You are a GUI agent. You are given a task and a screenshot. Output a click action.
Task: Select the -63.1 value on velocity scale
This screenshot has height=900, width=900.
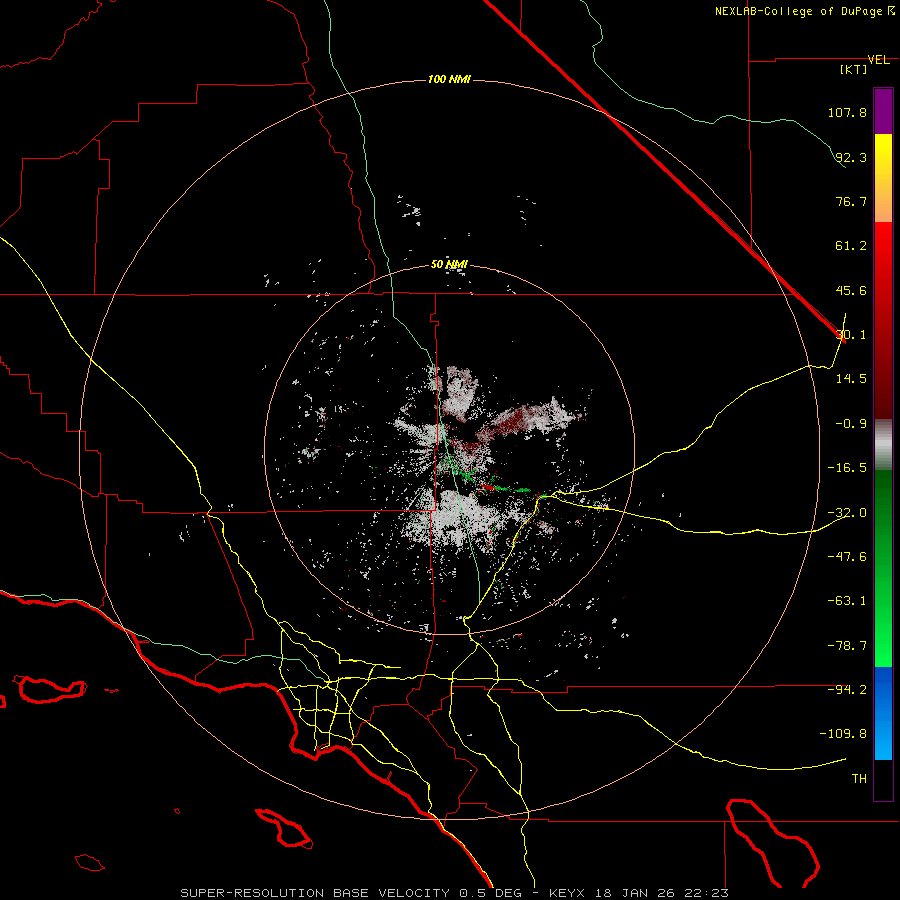point(847,601)
